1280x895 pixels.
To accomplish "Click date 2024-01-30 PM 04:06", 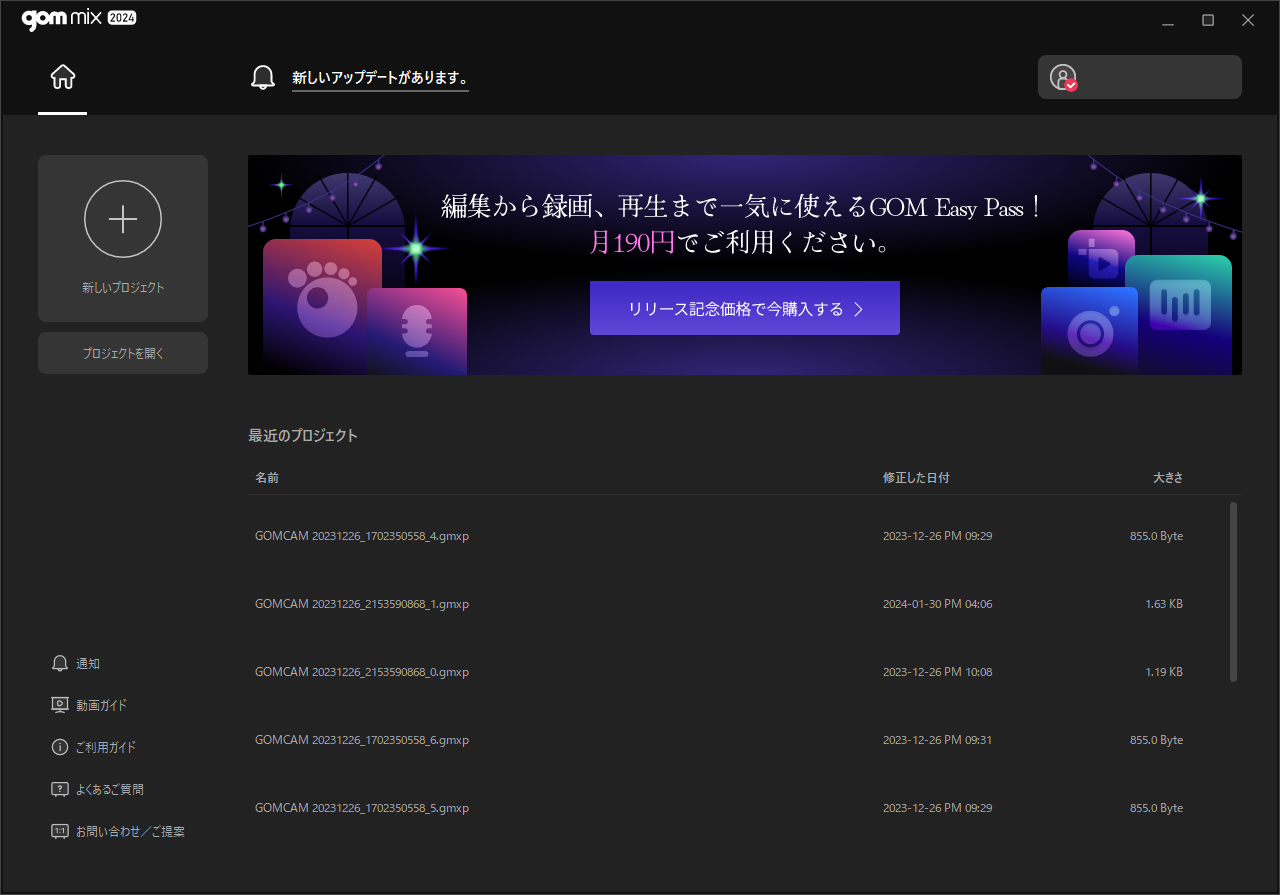I will tap(937, 604).
